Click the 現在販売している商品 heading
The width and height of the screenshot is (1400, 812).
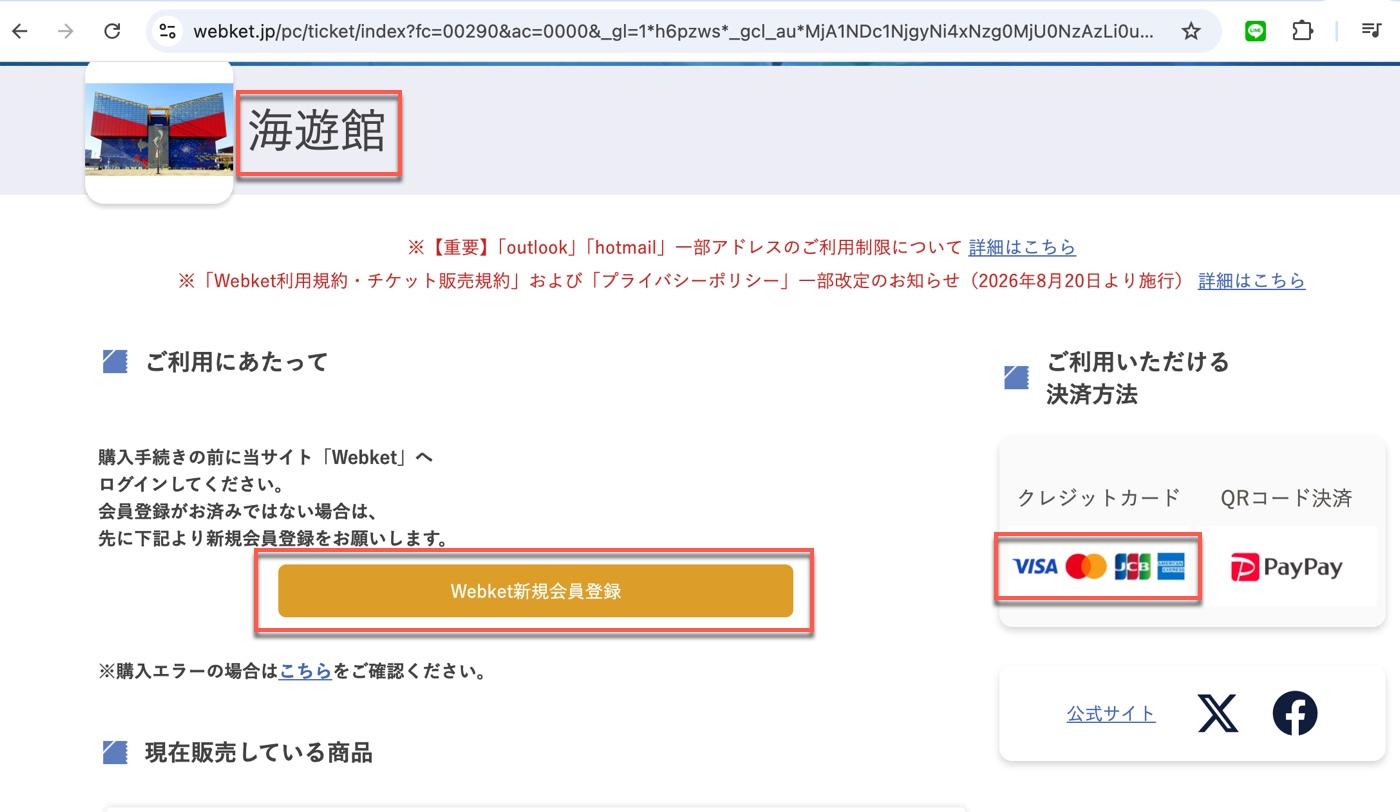pos(259,753)
